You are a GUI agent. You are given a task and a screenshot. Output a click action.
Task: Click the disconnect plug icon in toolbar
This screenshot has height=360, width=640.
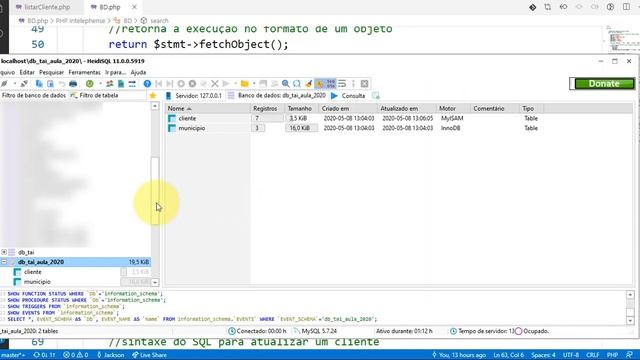pos(24,84)
